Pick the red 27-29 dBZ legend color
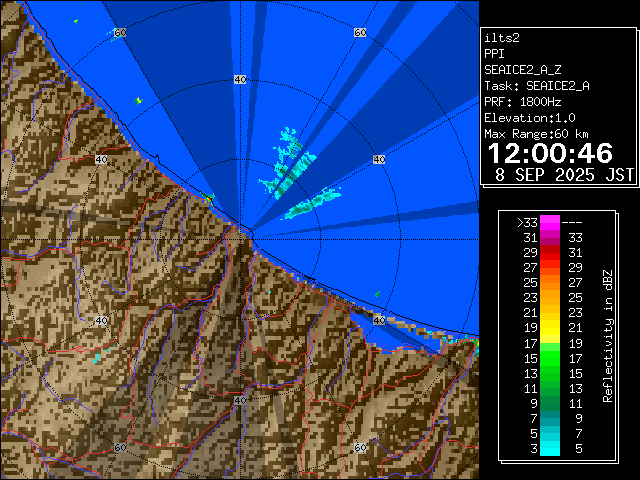 (550, 267)
